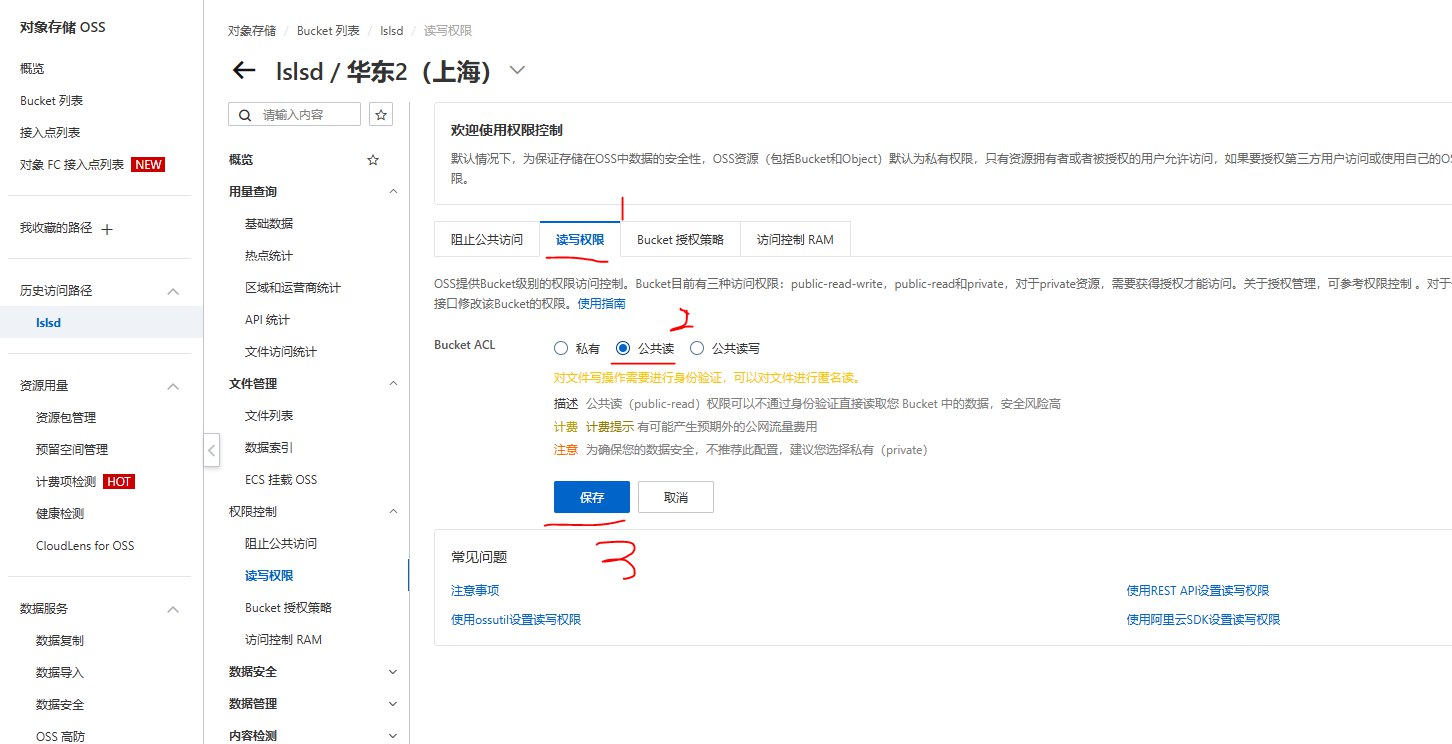Open 使用REST API设置读写权限 link
Image resolution: width=1452 pixels, height=744 pixels.
[1198, 591]
